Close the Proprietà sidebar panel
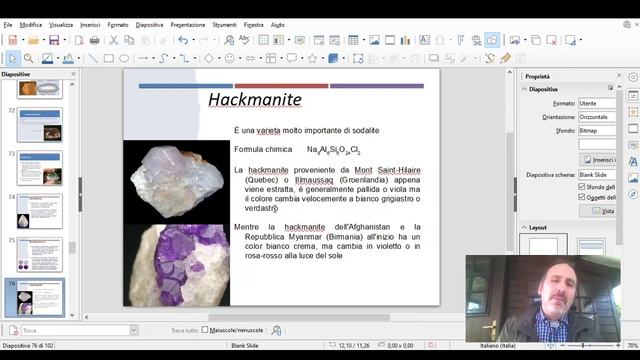 point(619,76)
